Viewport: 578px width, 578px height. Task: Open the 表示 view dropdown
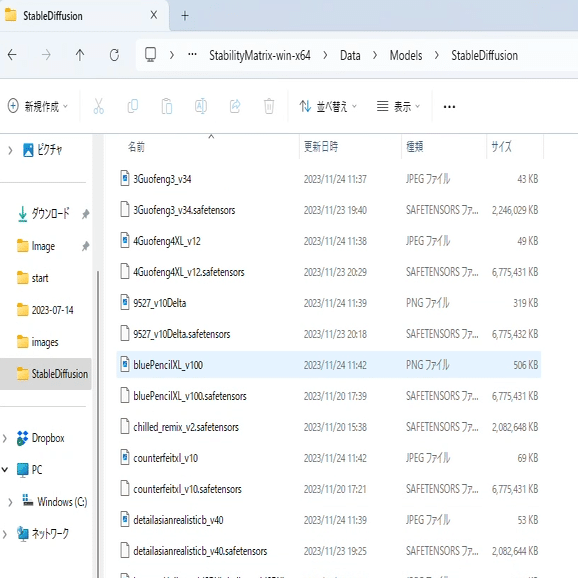pos(398,106)
